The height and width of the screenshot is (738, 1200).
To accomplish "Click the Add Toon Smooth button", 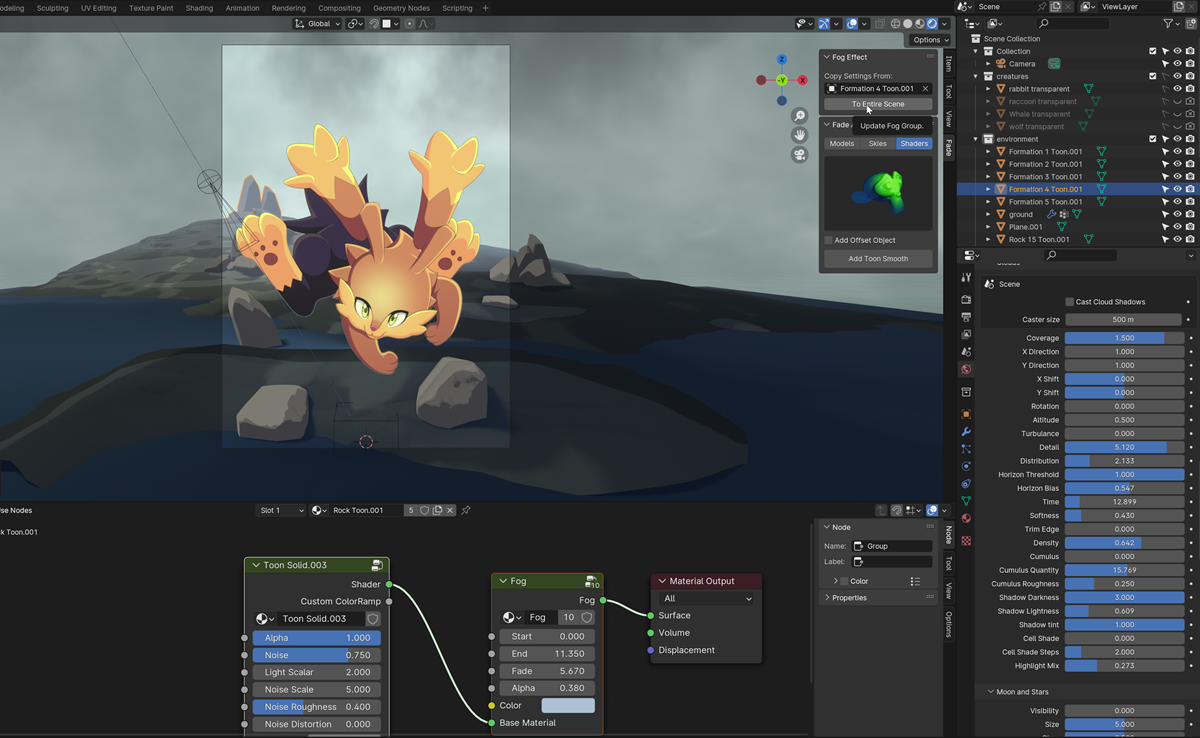I will (878, 259).
